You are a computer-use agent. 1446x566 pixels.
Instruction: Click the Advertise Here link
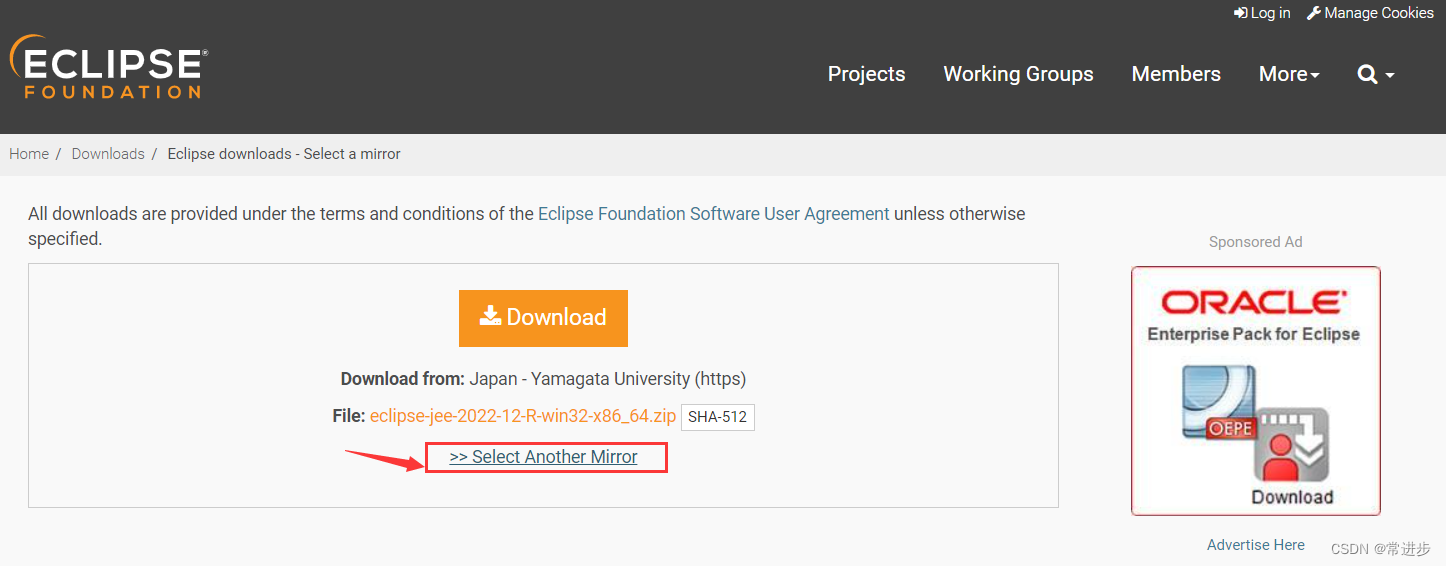(x=1255, y=545)
